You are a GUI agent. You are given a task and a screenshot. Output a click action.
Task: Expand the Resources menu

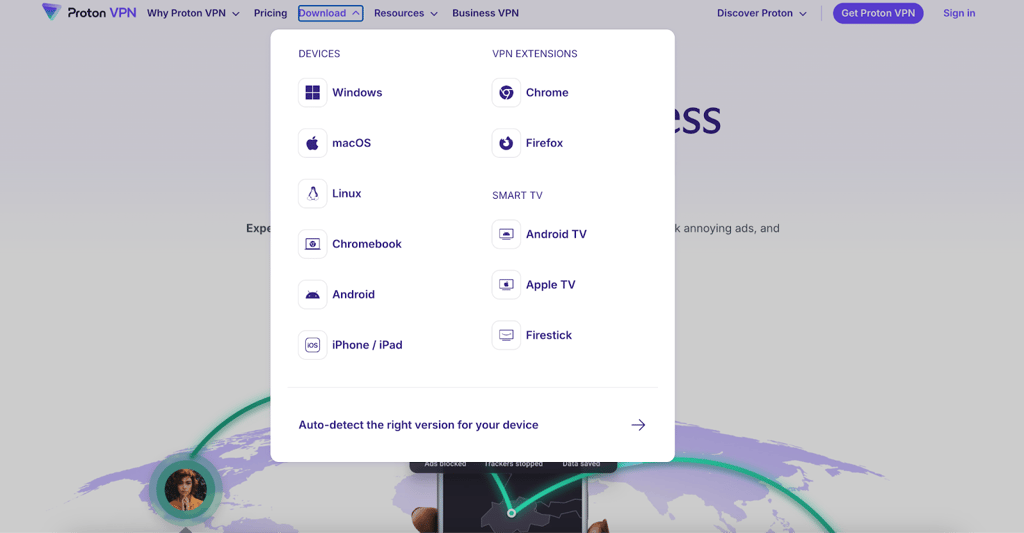(x=406, y=13)
